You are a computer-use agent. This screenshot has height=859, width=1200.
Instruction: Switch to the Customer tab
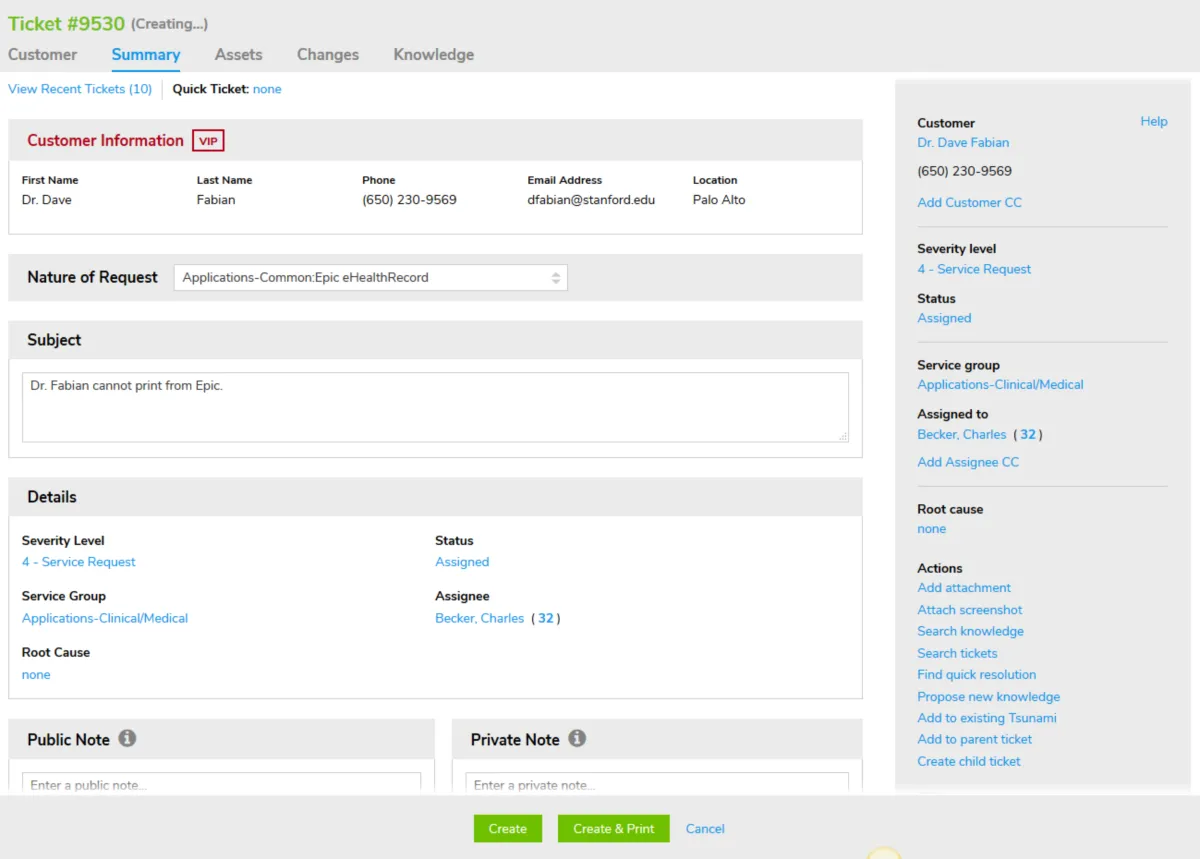[42, 55]
